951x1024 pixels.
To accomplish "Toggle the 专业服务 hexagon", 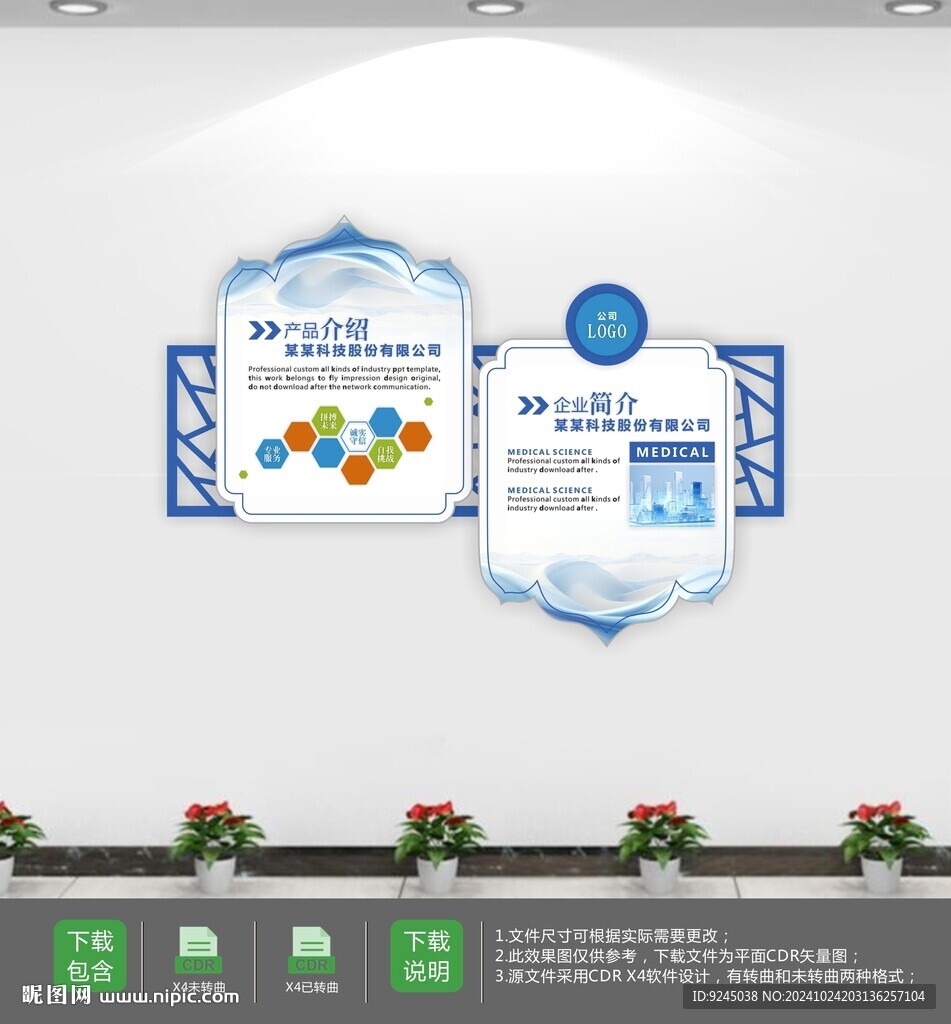I will point(273,453).
